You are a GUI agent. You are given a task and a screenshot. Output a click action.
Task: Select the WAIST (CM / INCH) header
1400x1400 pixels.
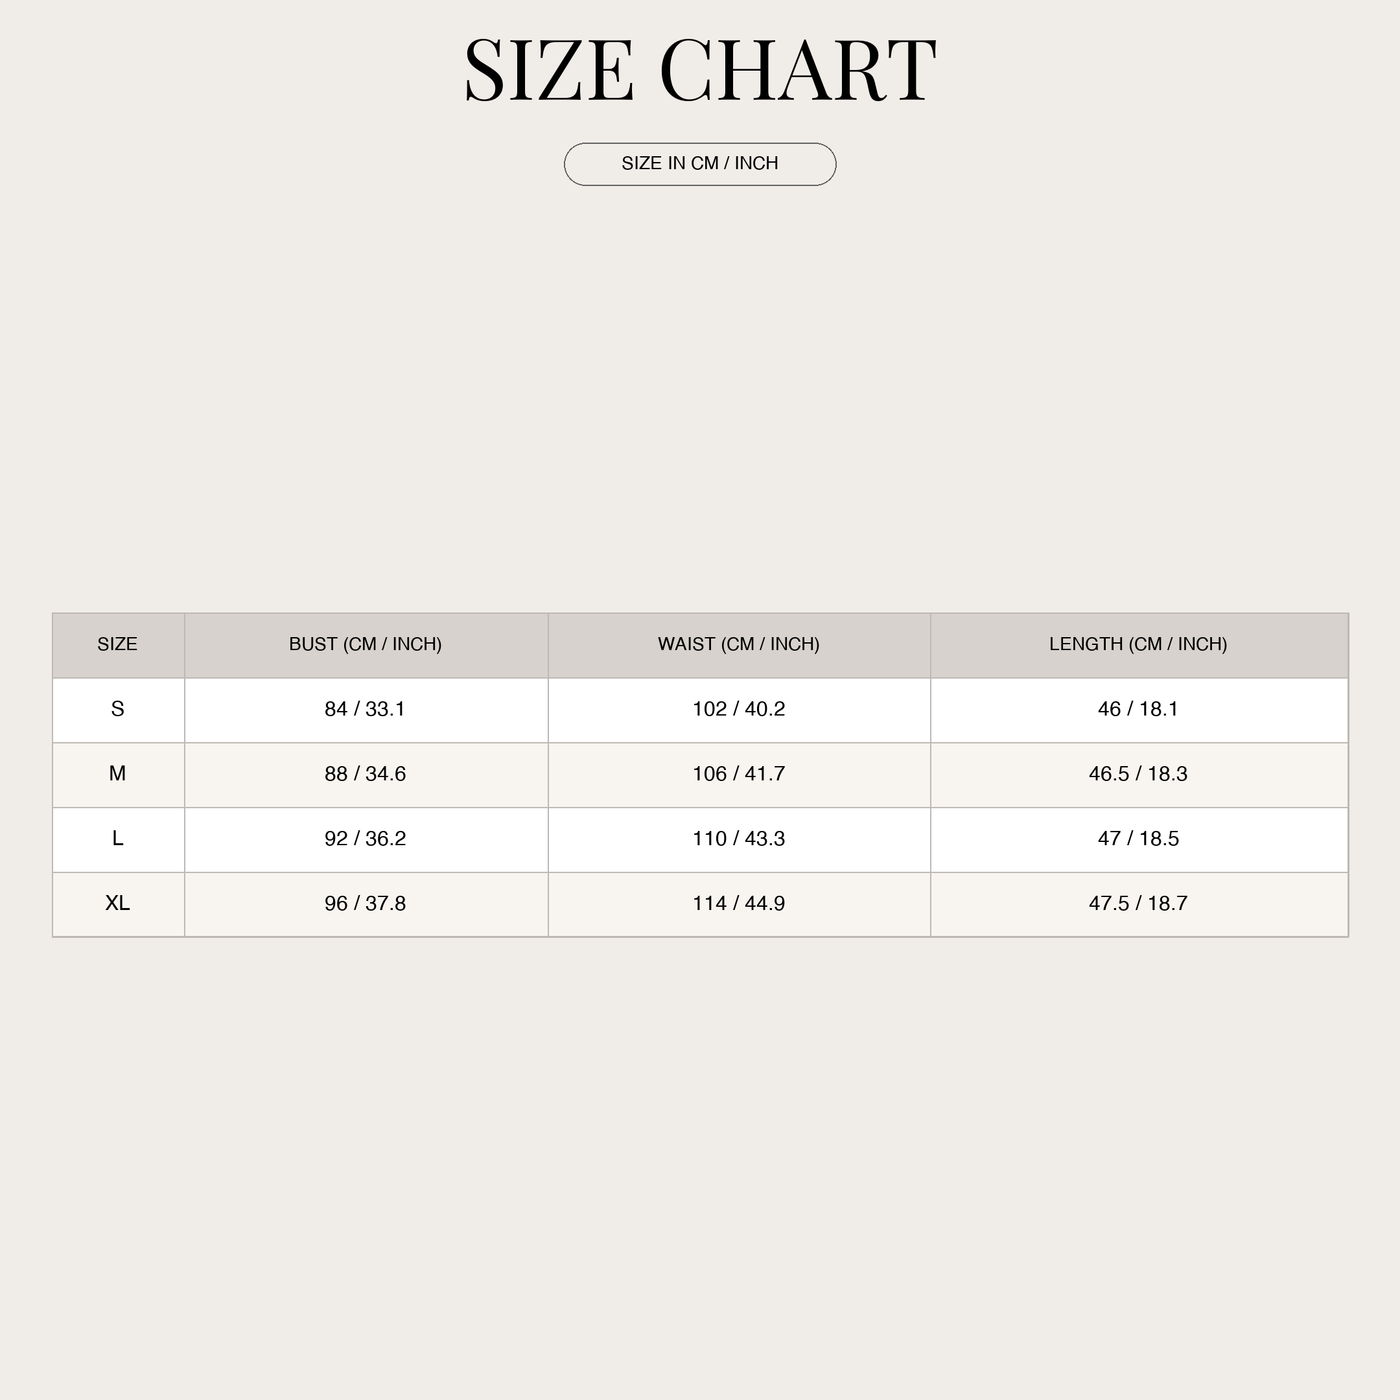[739, 645]
